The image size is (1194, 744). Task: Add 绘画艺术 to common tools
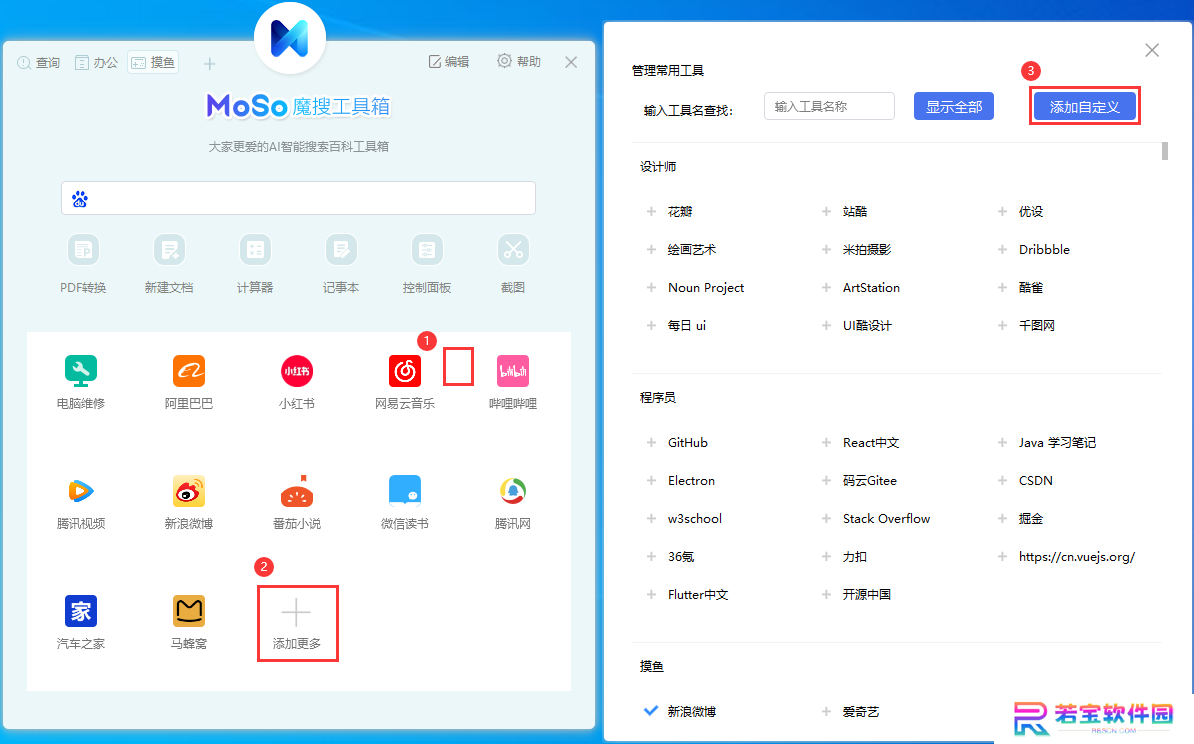point(651,250)
